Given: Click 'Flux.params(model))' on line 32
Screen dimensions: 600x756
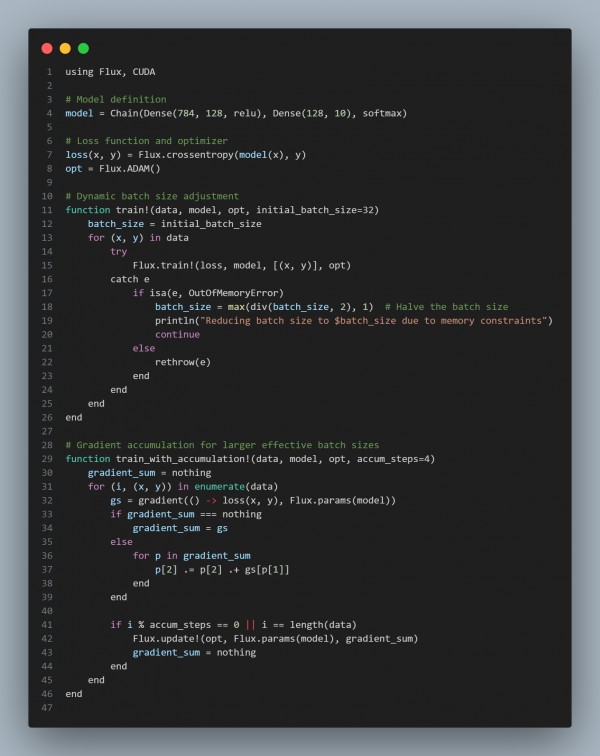Looking at the screenshot, I should [x=342, y=500].
